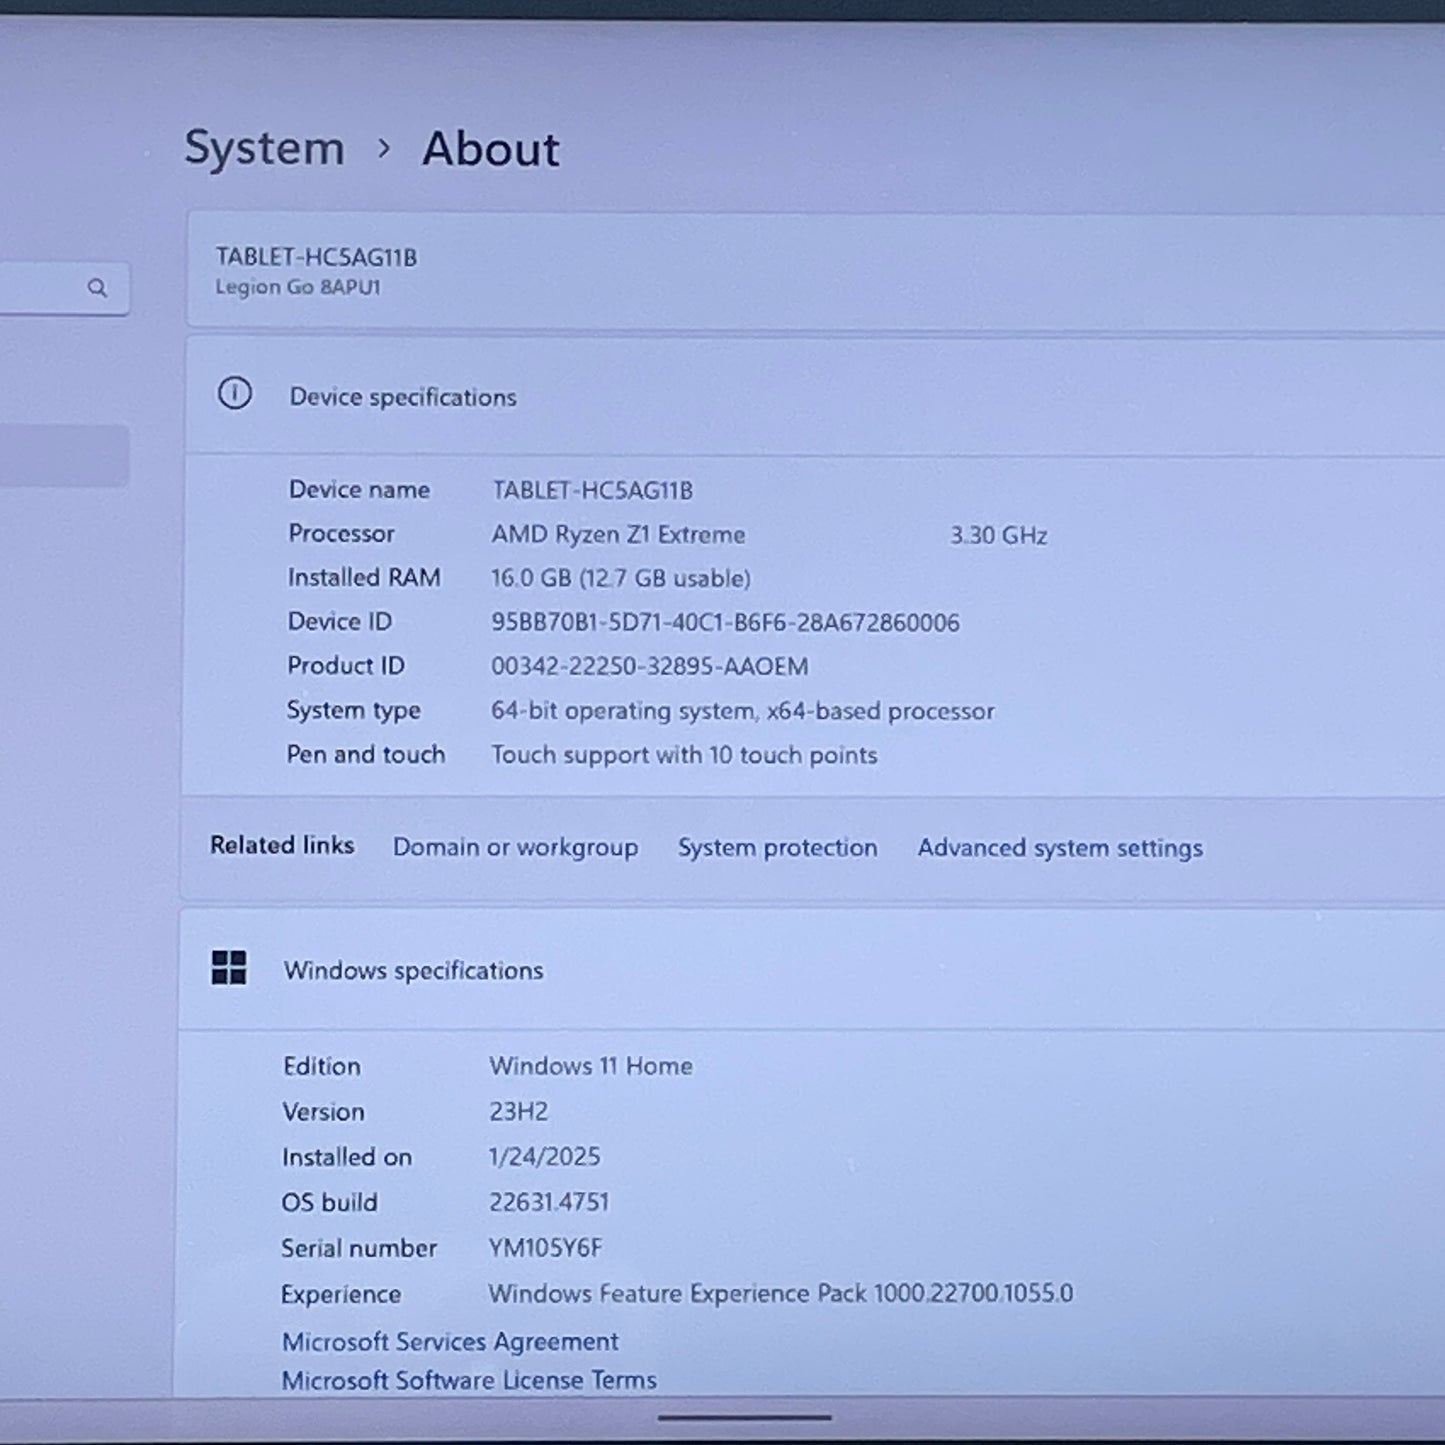Click the 3.30 GHz clock speed value
The image size is (1445, 1445).
(x=998, y=536)
